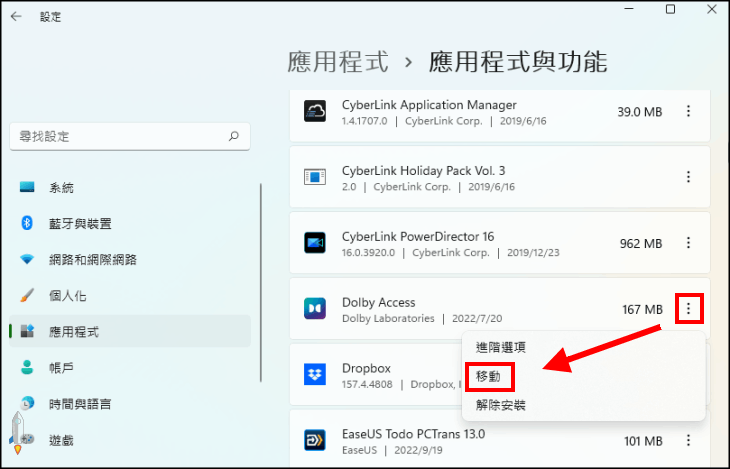Click the Dropbox app icon
This screenshot has height=469, width=730.
coord(315,374)
